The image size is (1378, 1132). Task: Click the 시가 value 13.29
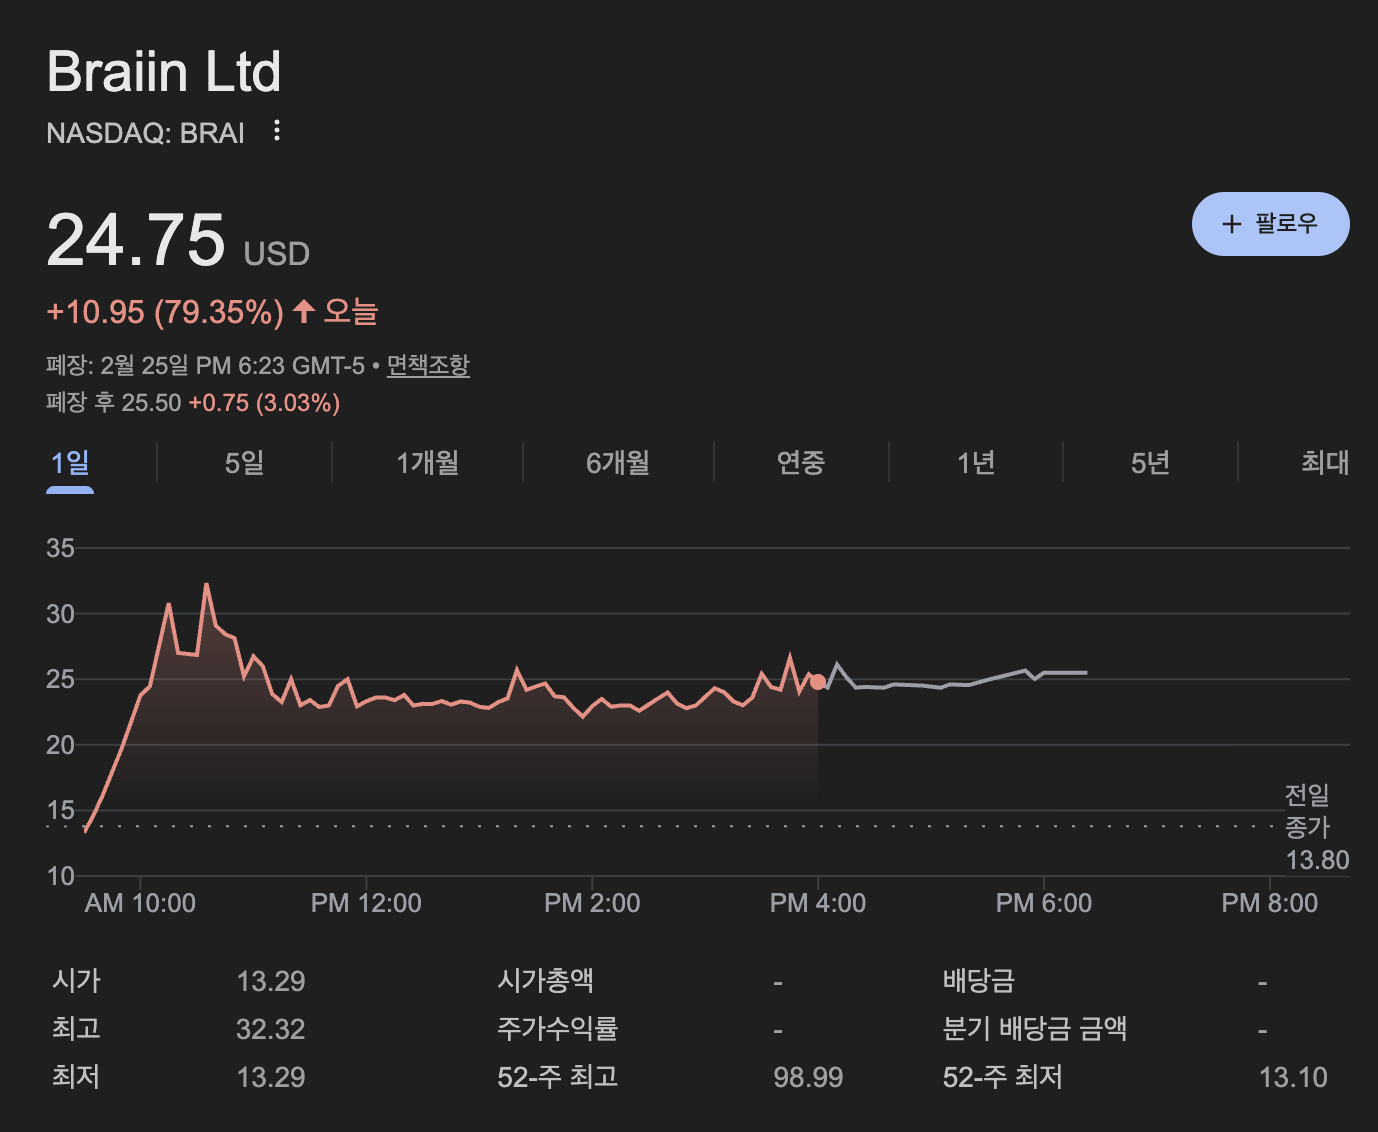271,981
